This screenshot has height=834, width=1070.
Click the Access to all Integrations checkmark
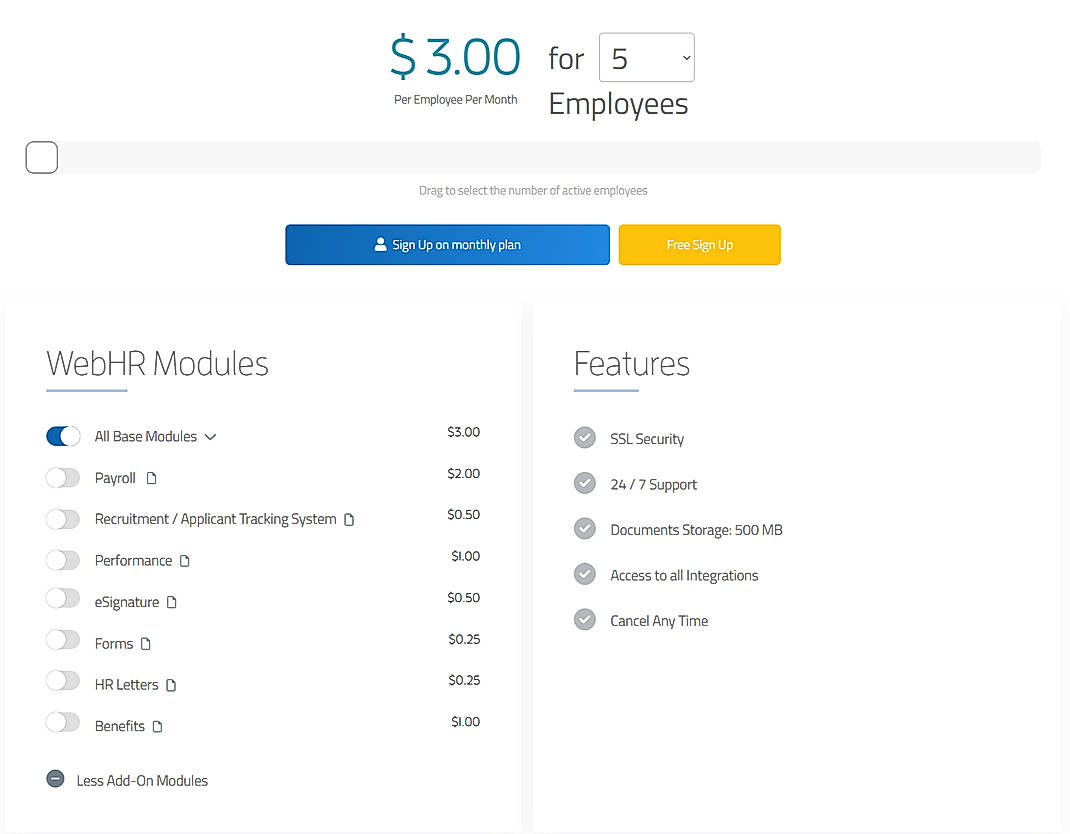point(585,574)
